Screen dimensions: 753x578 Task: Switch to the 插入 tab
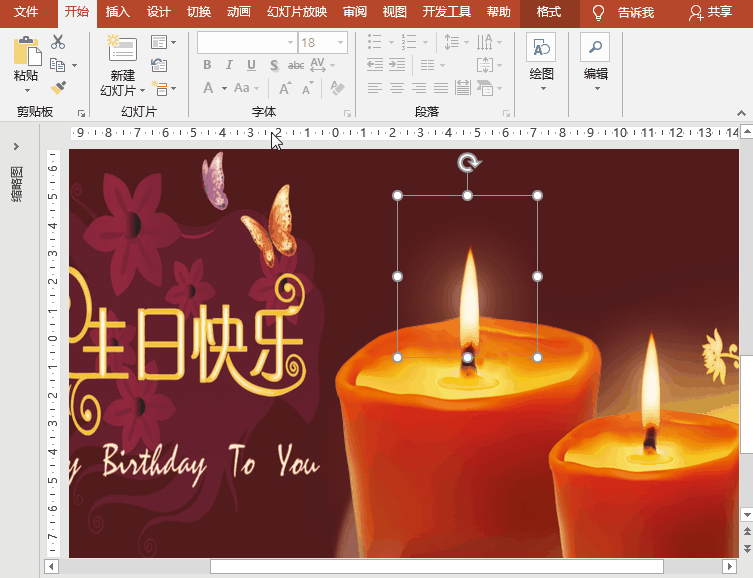pos(118,12)
